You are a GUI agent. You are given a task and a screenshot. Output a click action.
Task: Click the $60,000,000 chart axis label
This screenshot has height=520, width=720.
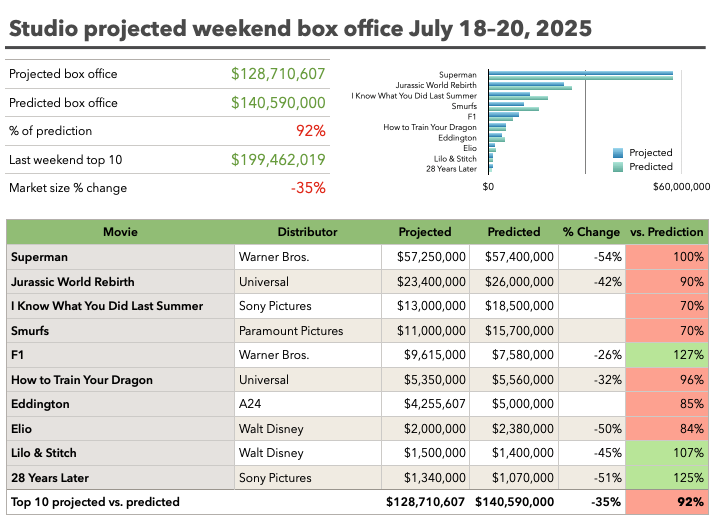(x=680, y=186)
